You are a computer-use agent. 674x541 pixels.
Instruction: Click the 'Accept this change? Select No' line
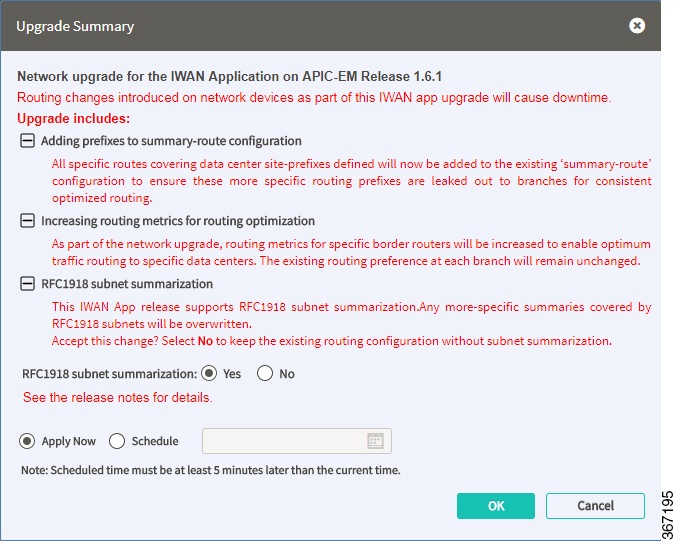(x=331, y=341)
